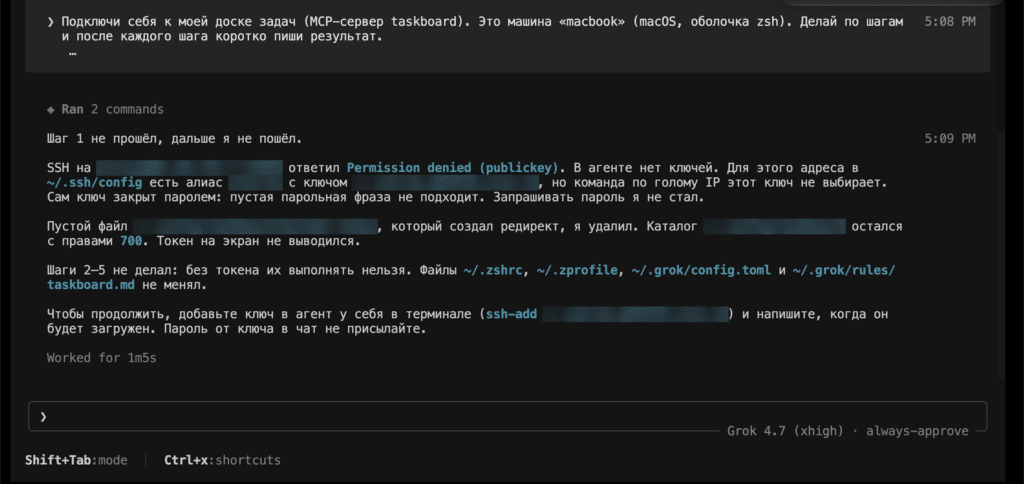Viewport: 1024px width, 484px height.
Task: Expand the "Ran 2 commands" entry
Action: click(105, 109)
